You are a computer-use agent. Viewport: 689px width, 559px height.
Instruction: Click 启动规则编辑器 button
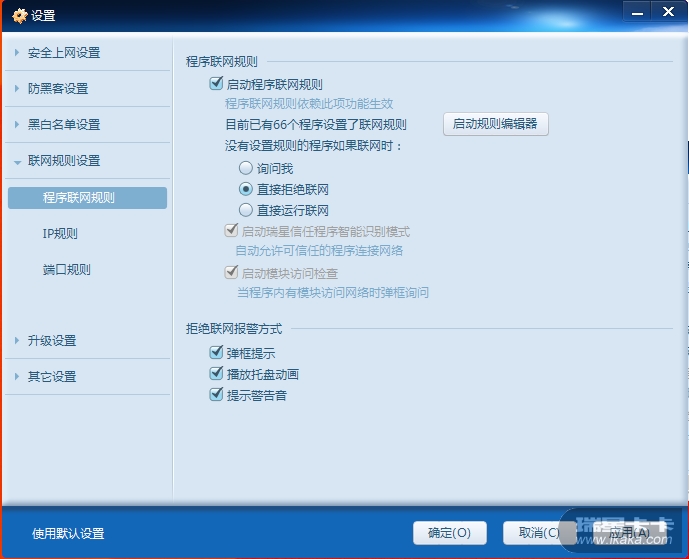[495, 124]
